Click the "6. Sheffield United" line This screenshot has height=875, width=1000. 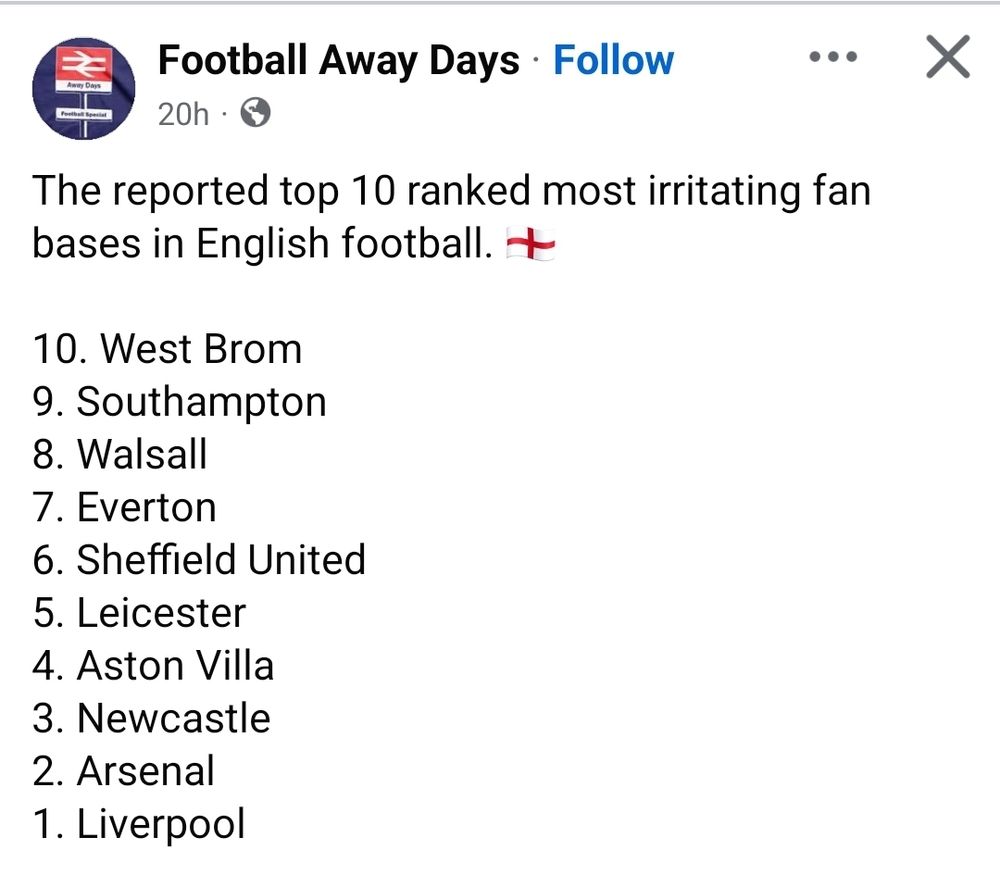click(199, 560)
